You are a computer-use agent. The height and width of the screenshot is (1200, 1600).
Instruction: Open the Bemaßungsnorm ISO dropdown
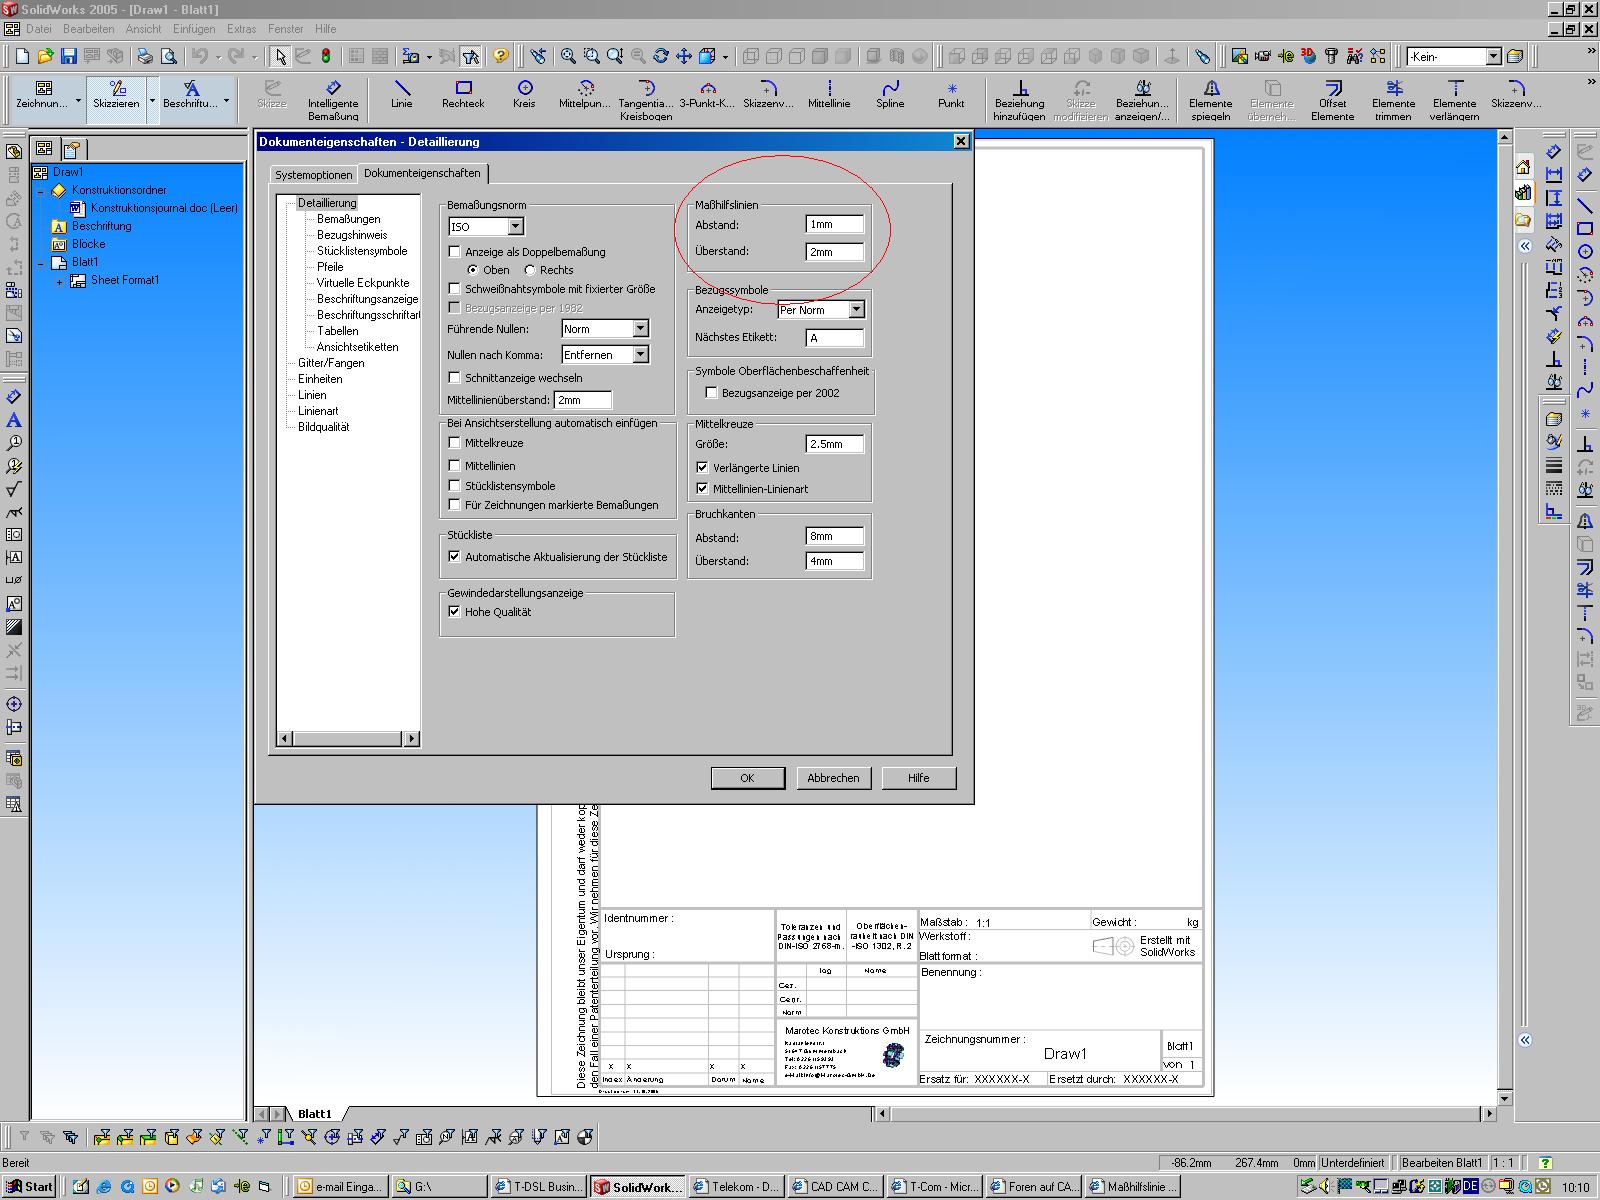point(515,227)
